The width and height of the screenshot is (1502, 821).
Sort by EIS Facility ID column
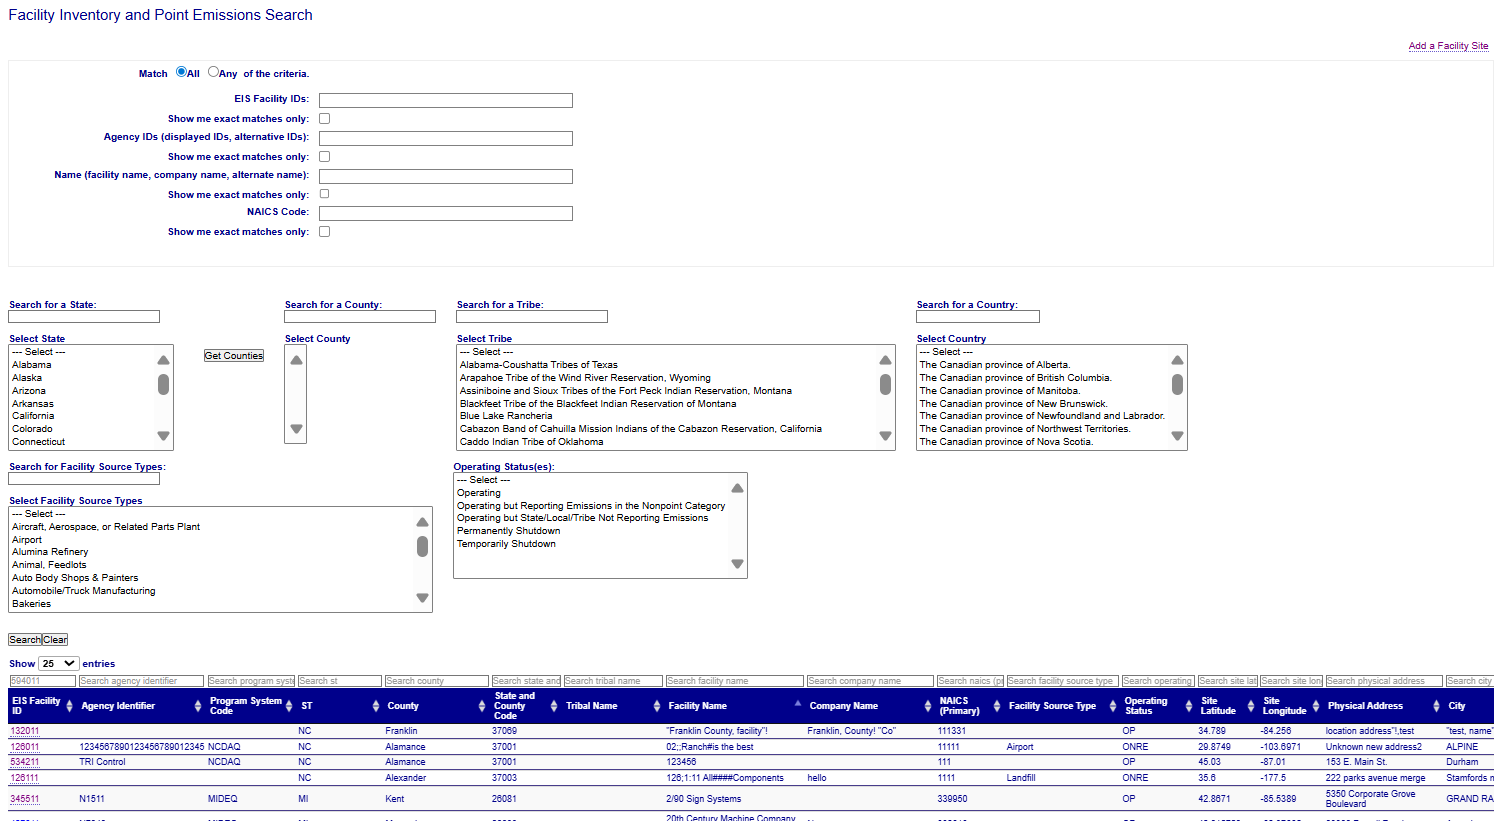(42, 706)
